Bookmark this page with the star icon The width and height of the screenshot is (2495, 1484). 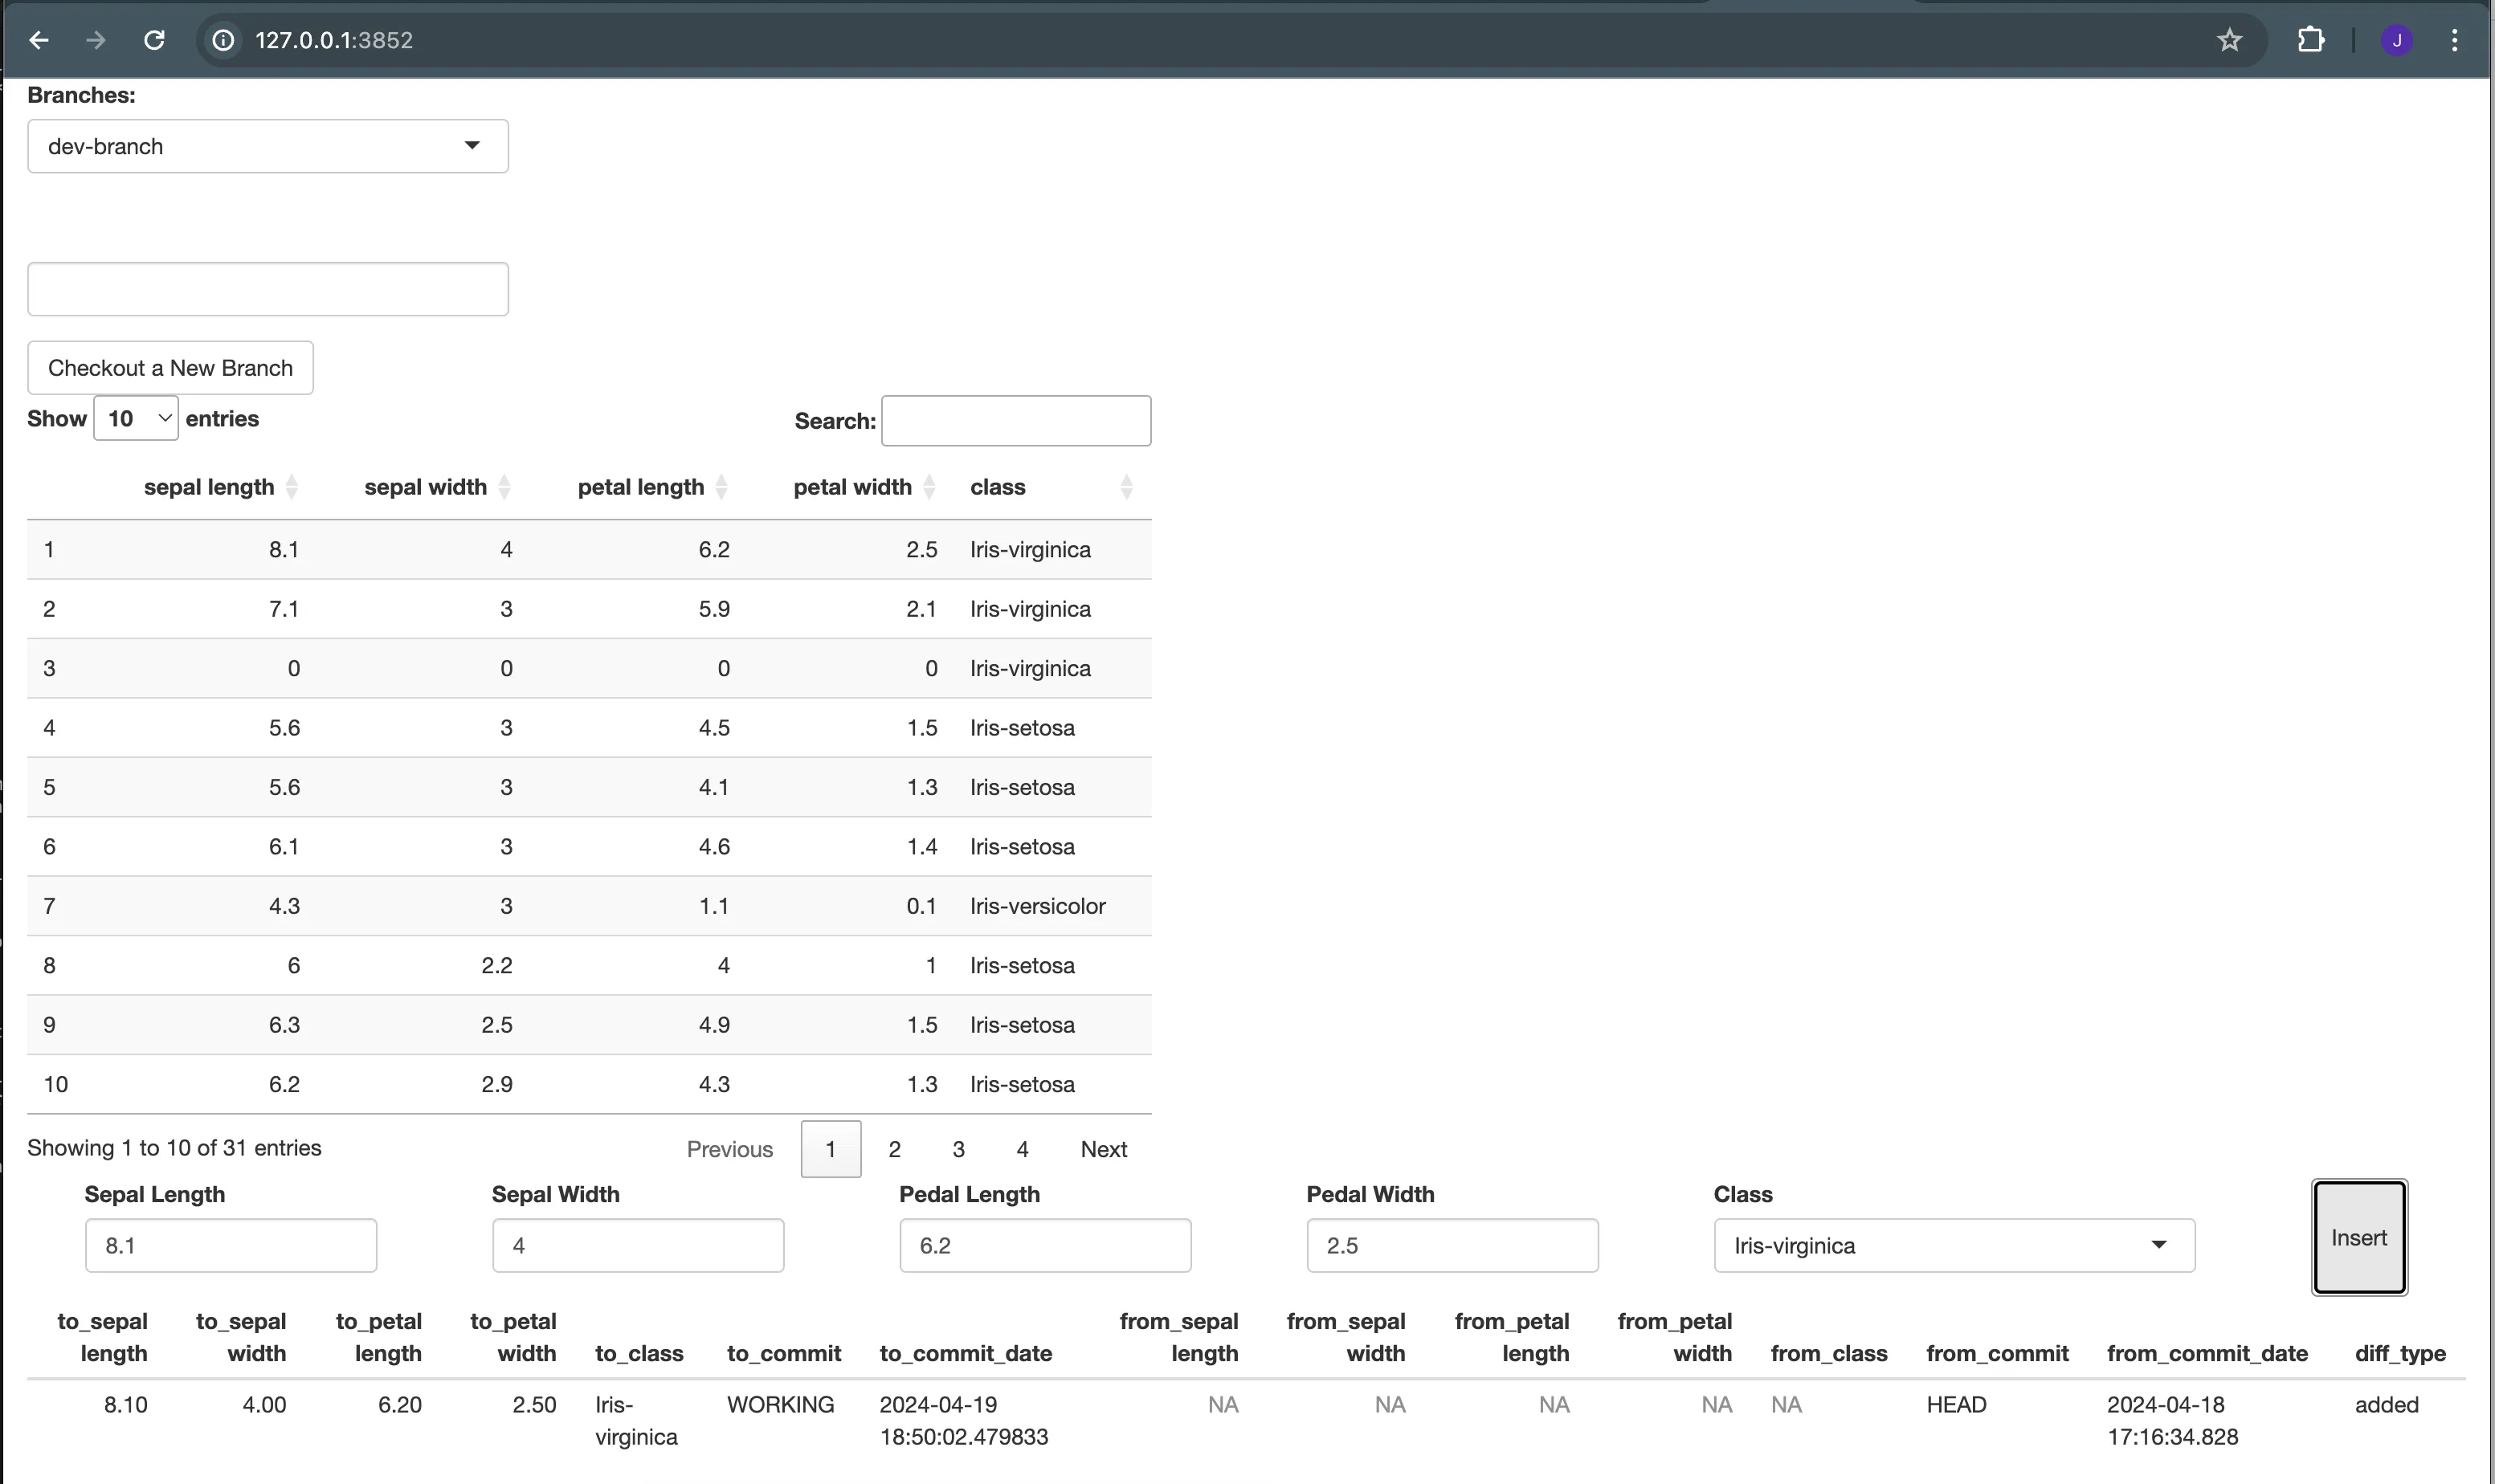2229,40
